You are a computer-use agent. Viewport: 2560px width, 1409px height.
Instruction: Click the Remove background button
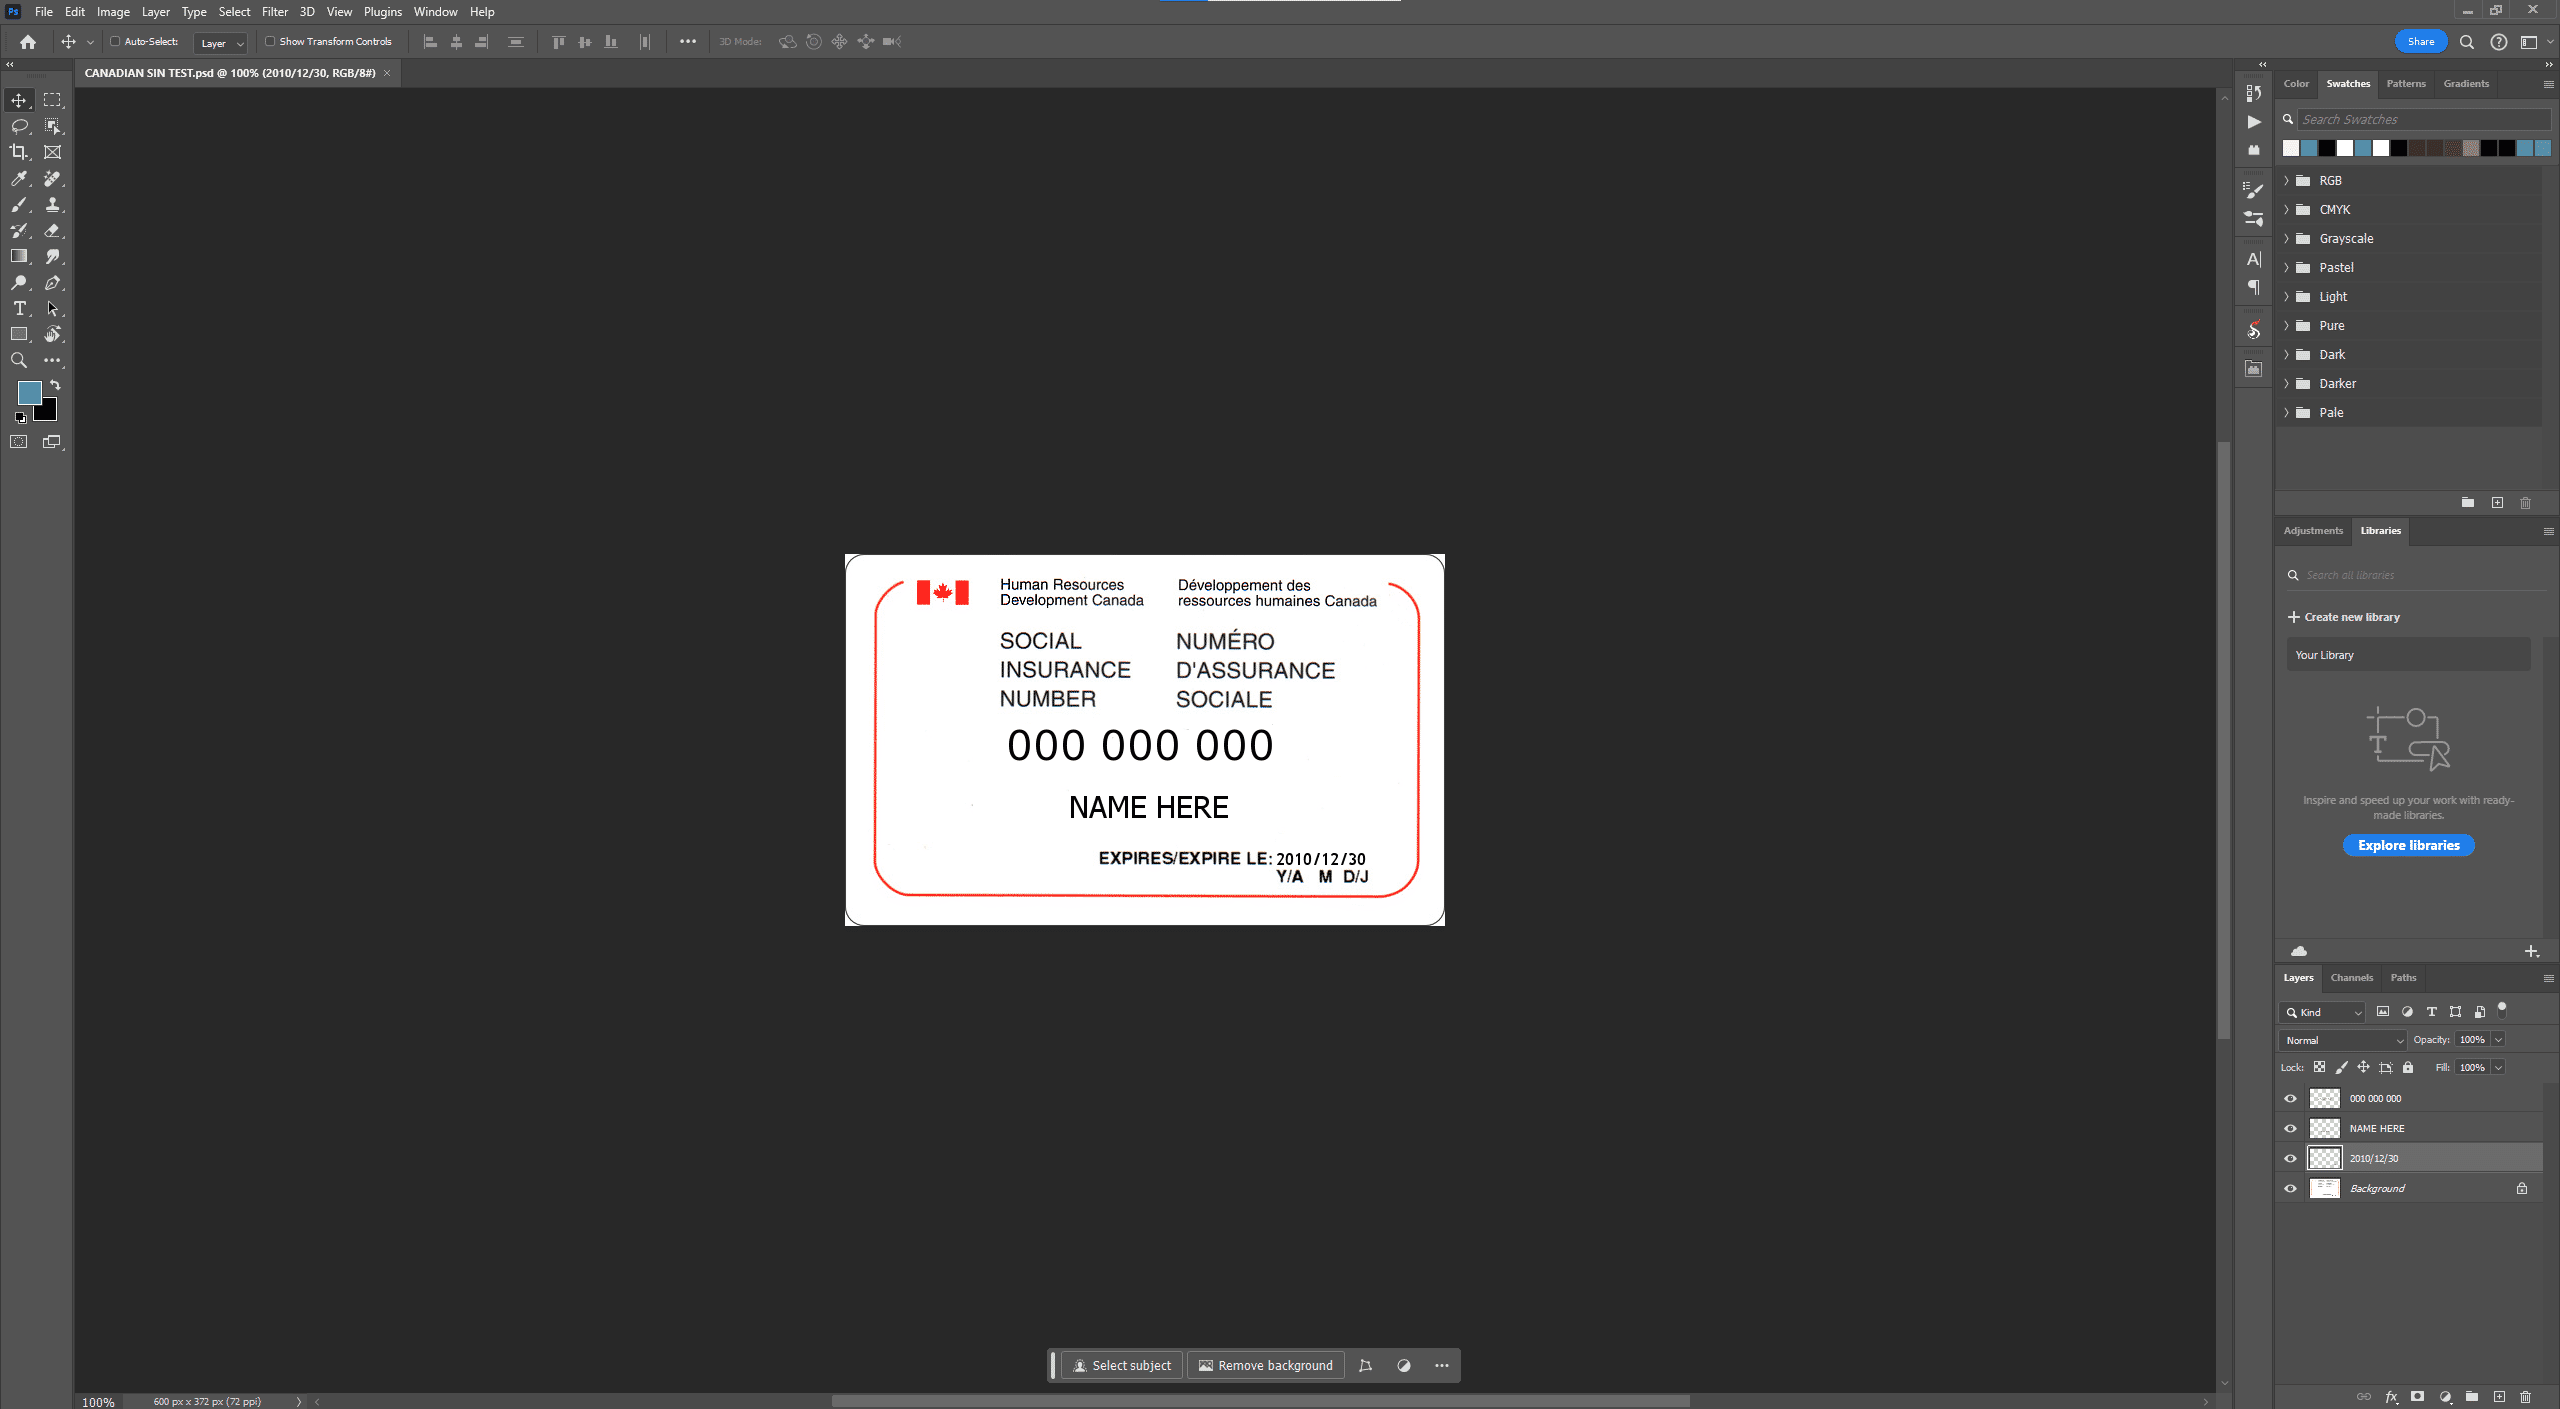click(1265, 1366)
